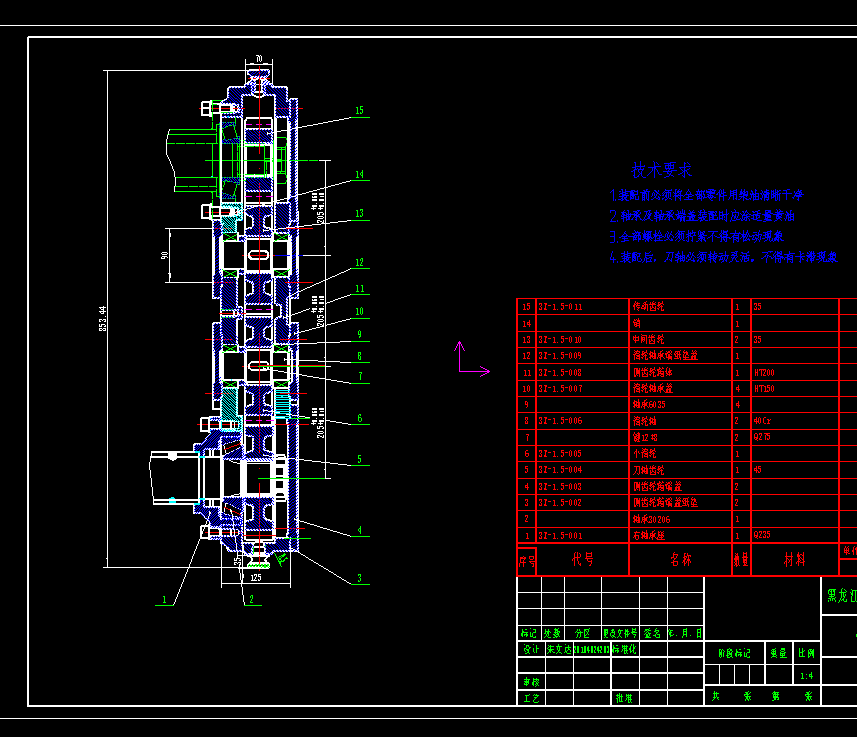Click the magenta UCS axis icon

(x=472, y=359)
